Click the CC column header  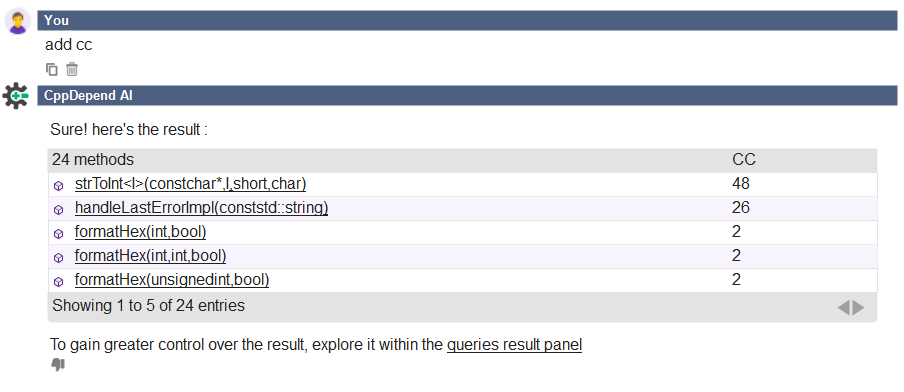pos(744,160)
